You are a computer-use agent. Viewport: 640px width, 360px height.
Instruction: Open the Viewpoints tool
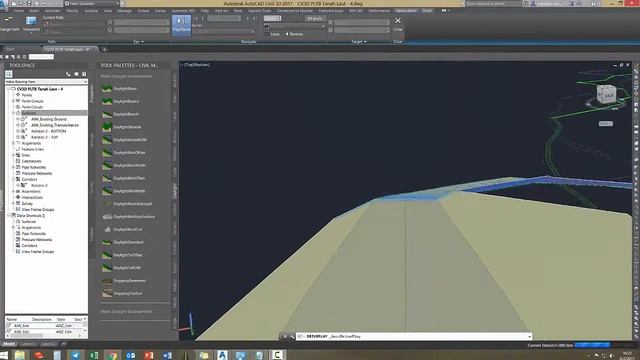point(31,24)
